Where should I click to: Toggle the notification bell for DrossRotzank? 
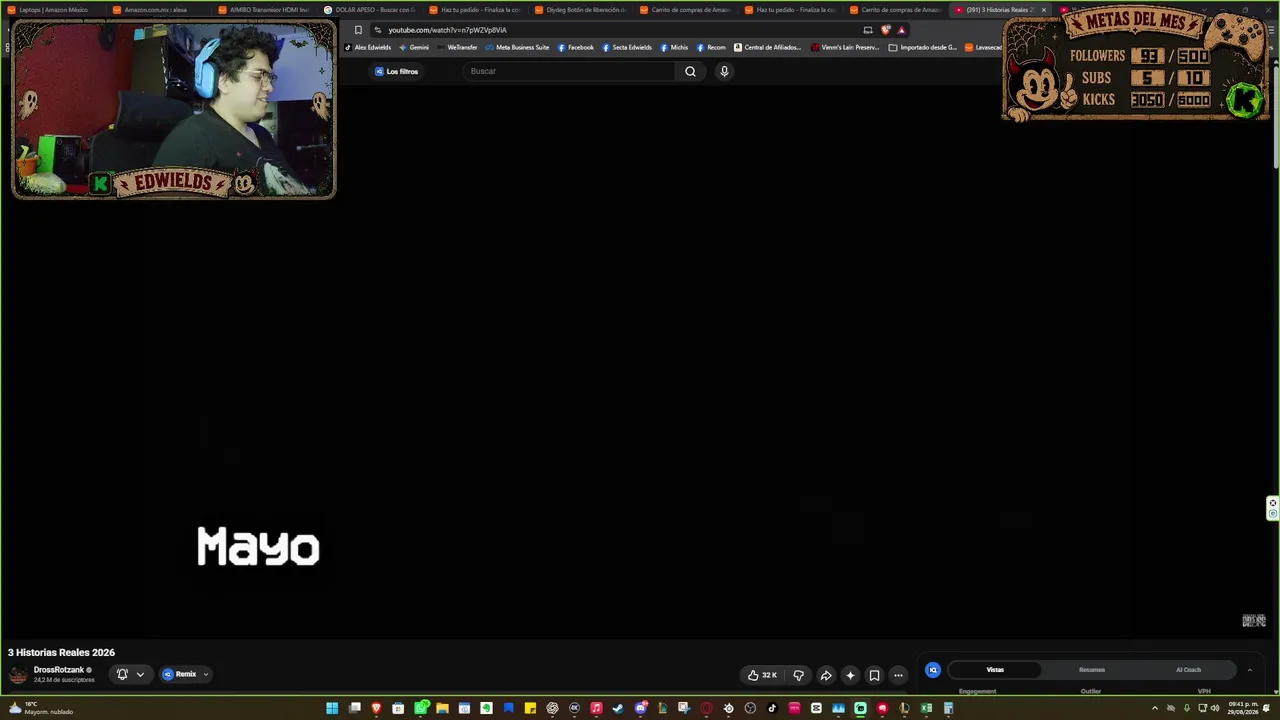(122, 674)
